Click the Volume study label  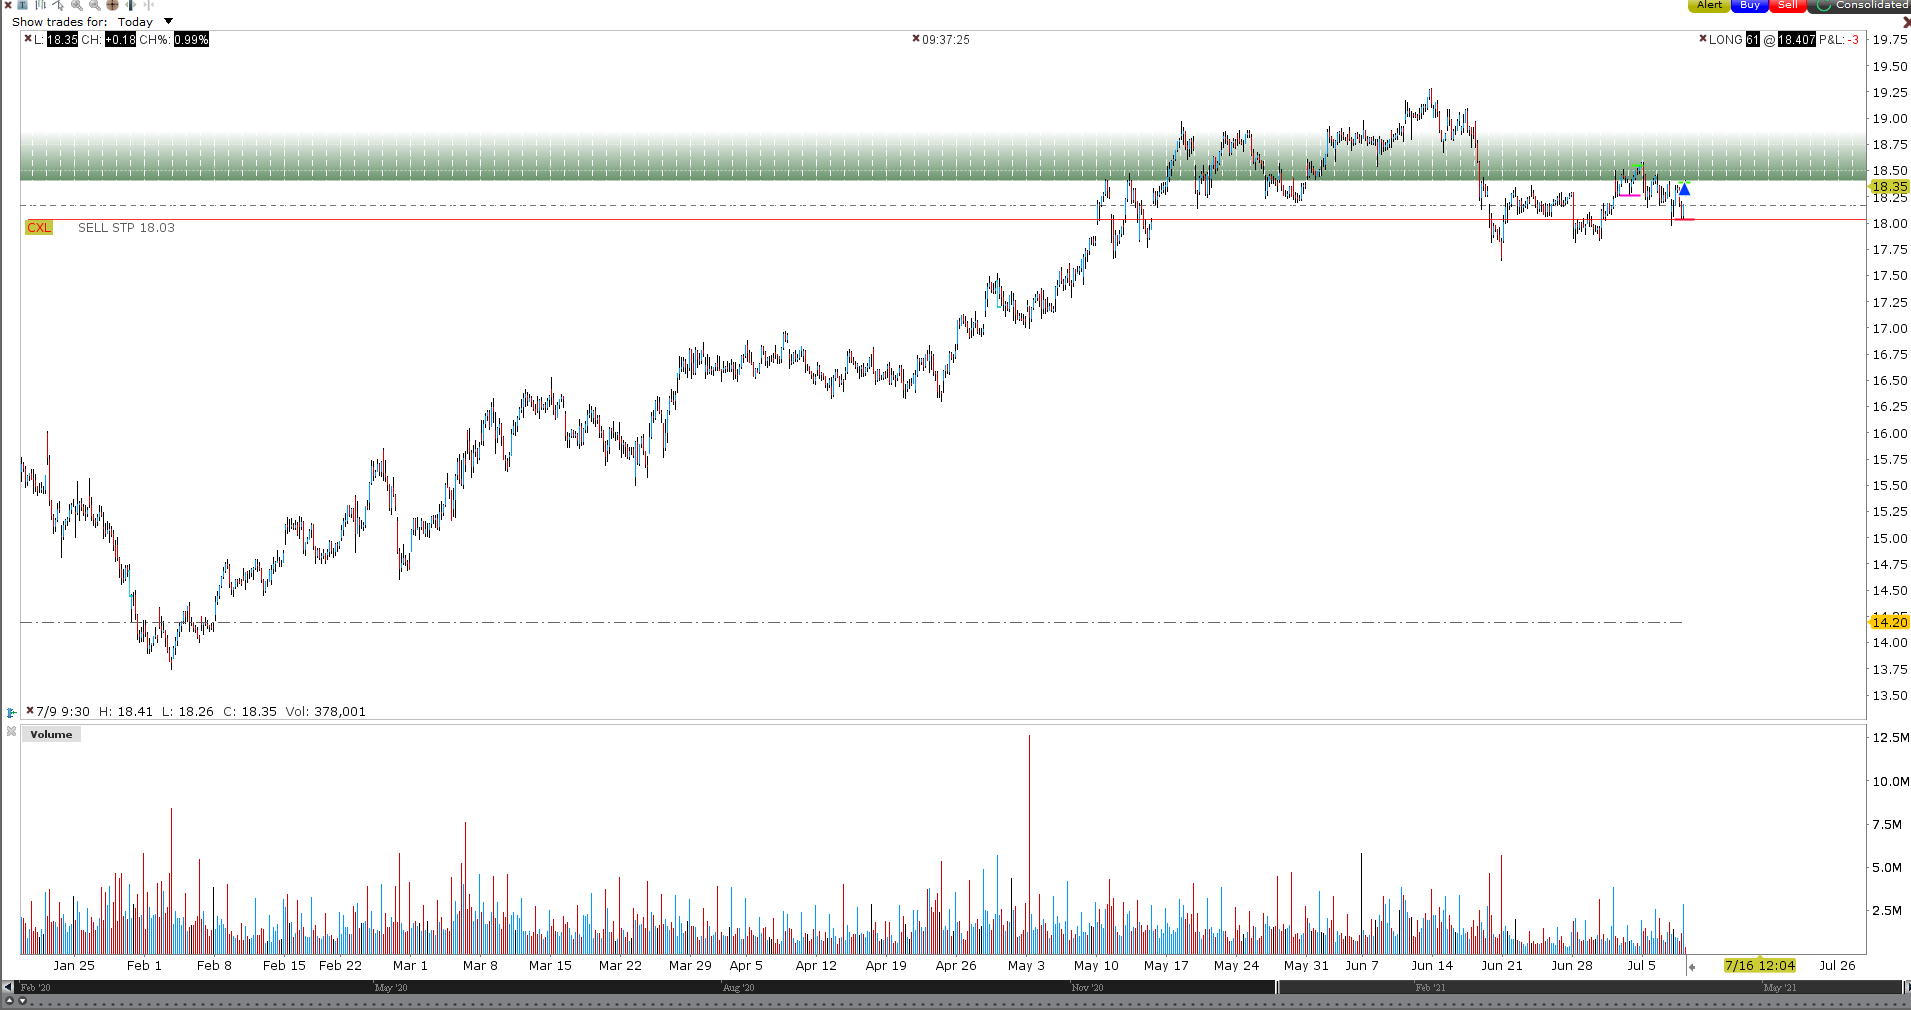51,734
